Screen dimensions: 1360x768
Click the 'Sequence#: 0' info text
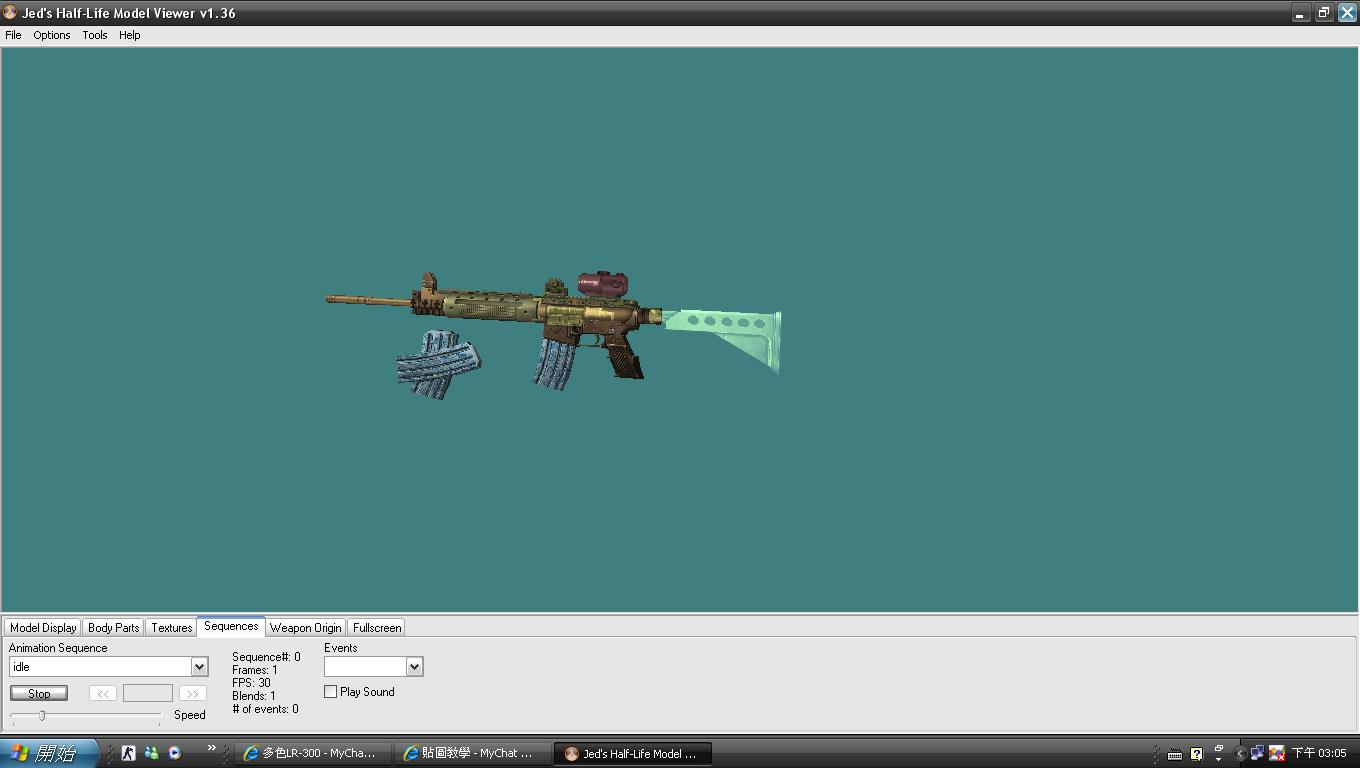coord(266,657)
